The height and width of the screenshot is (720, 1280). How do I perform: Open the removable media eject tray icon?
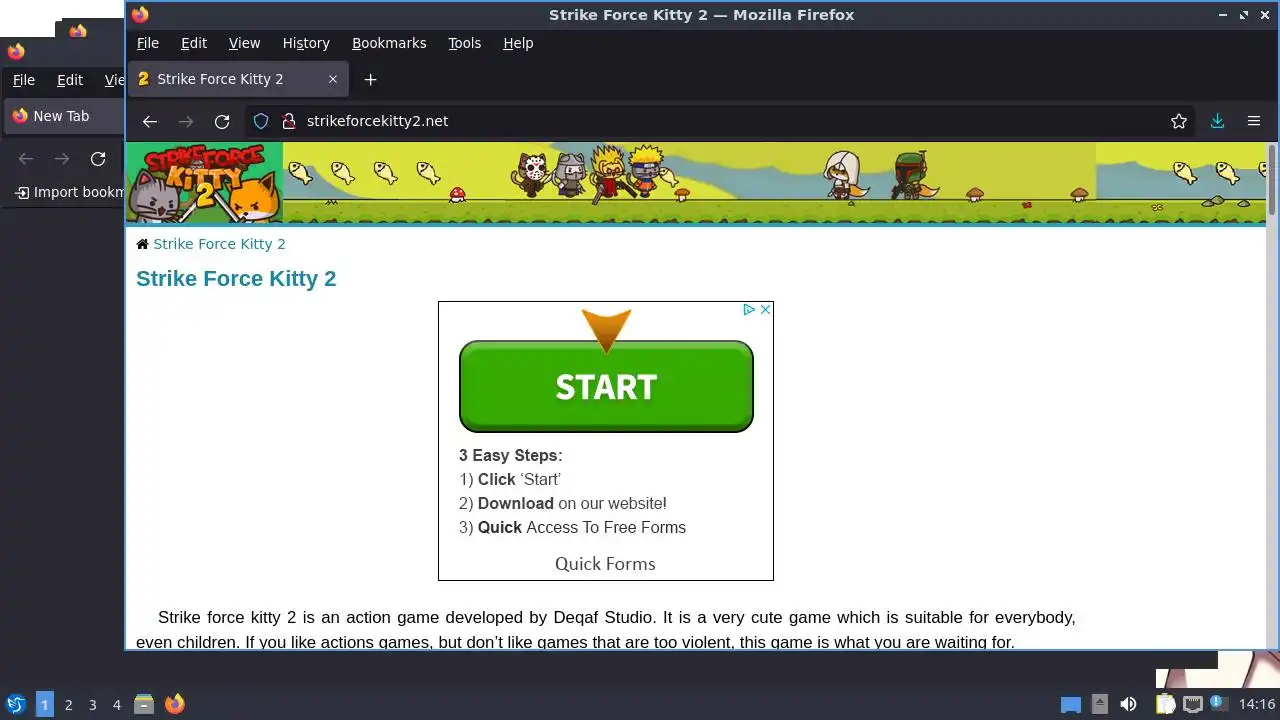click(1100, 704)
